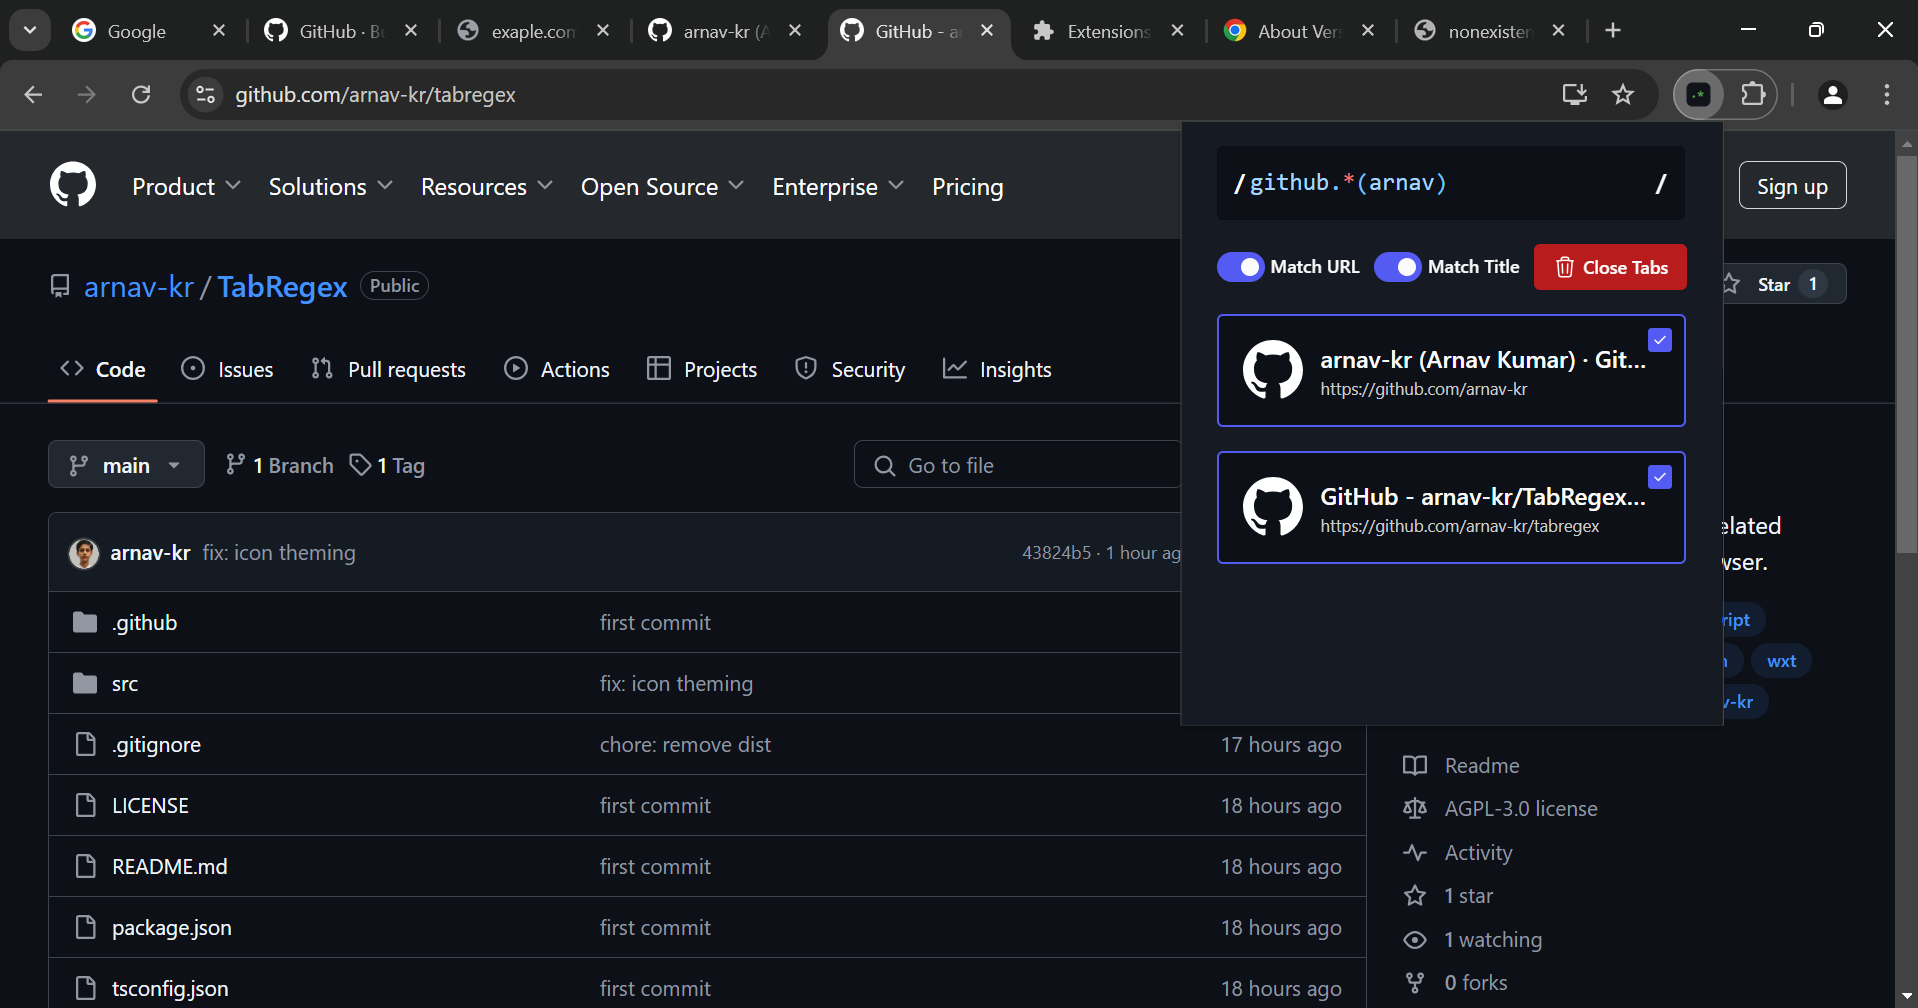View site information icon in address bar
The image size is (1918, 1008).
(206, 95)
